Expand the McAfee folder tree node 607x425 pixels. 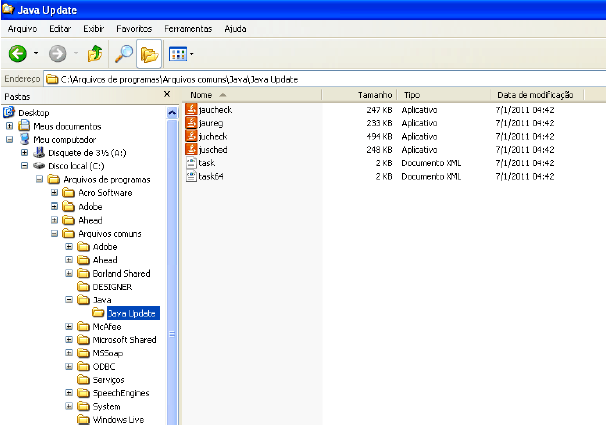point(69,326)
